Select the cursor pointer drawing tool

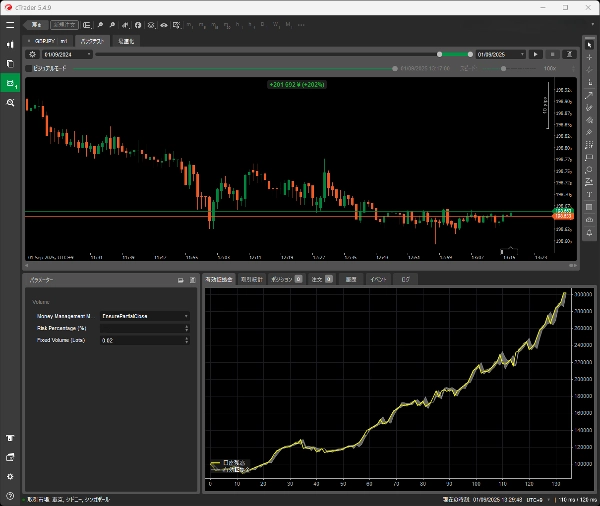(589, 45)
